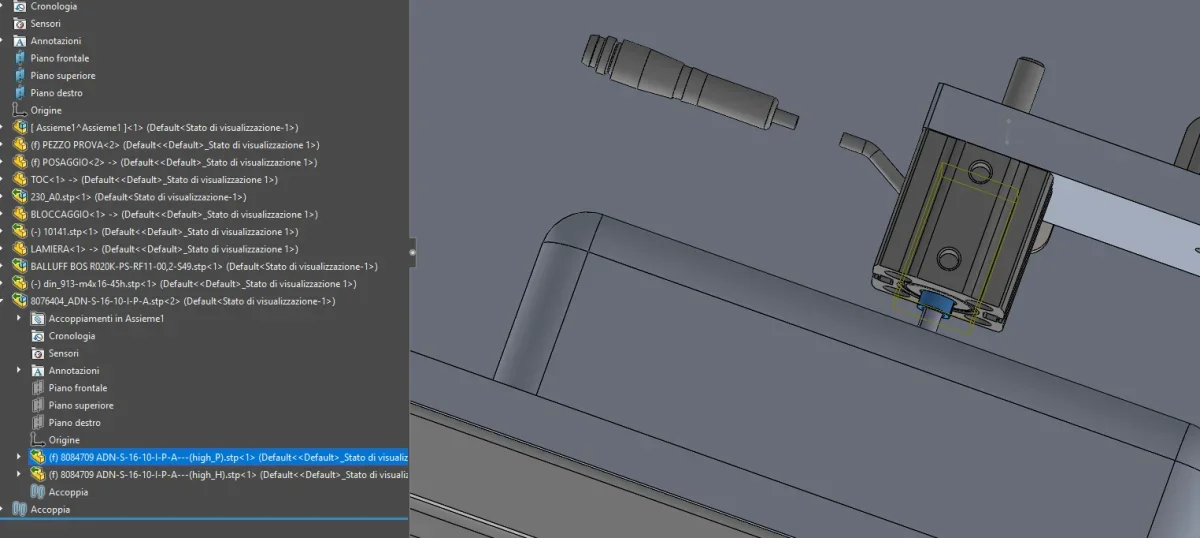
Task: Click the BALLUFF BOS sensor assembly icon
Action: coord(19,266)
